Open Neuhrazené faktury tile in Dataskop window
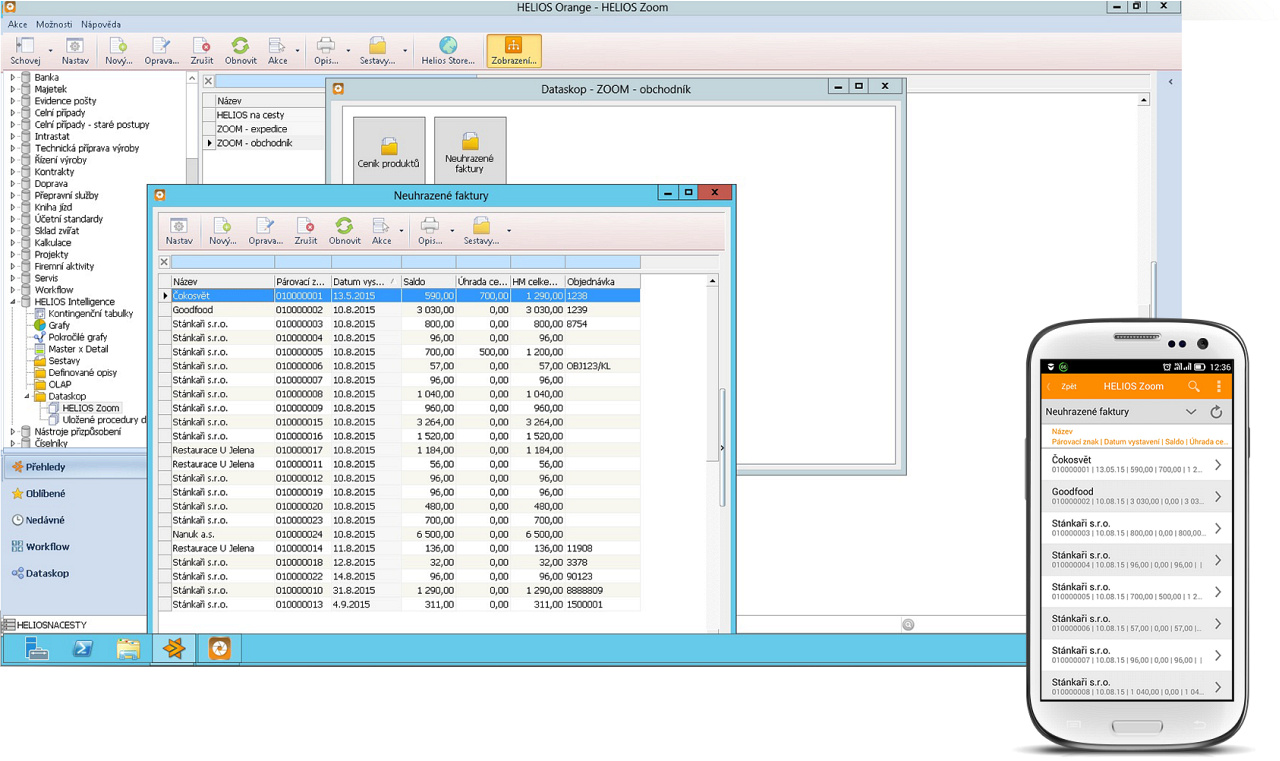Viewport: 1280px width, 761px height. point(470,150)
